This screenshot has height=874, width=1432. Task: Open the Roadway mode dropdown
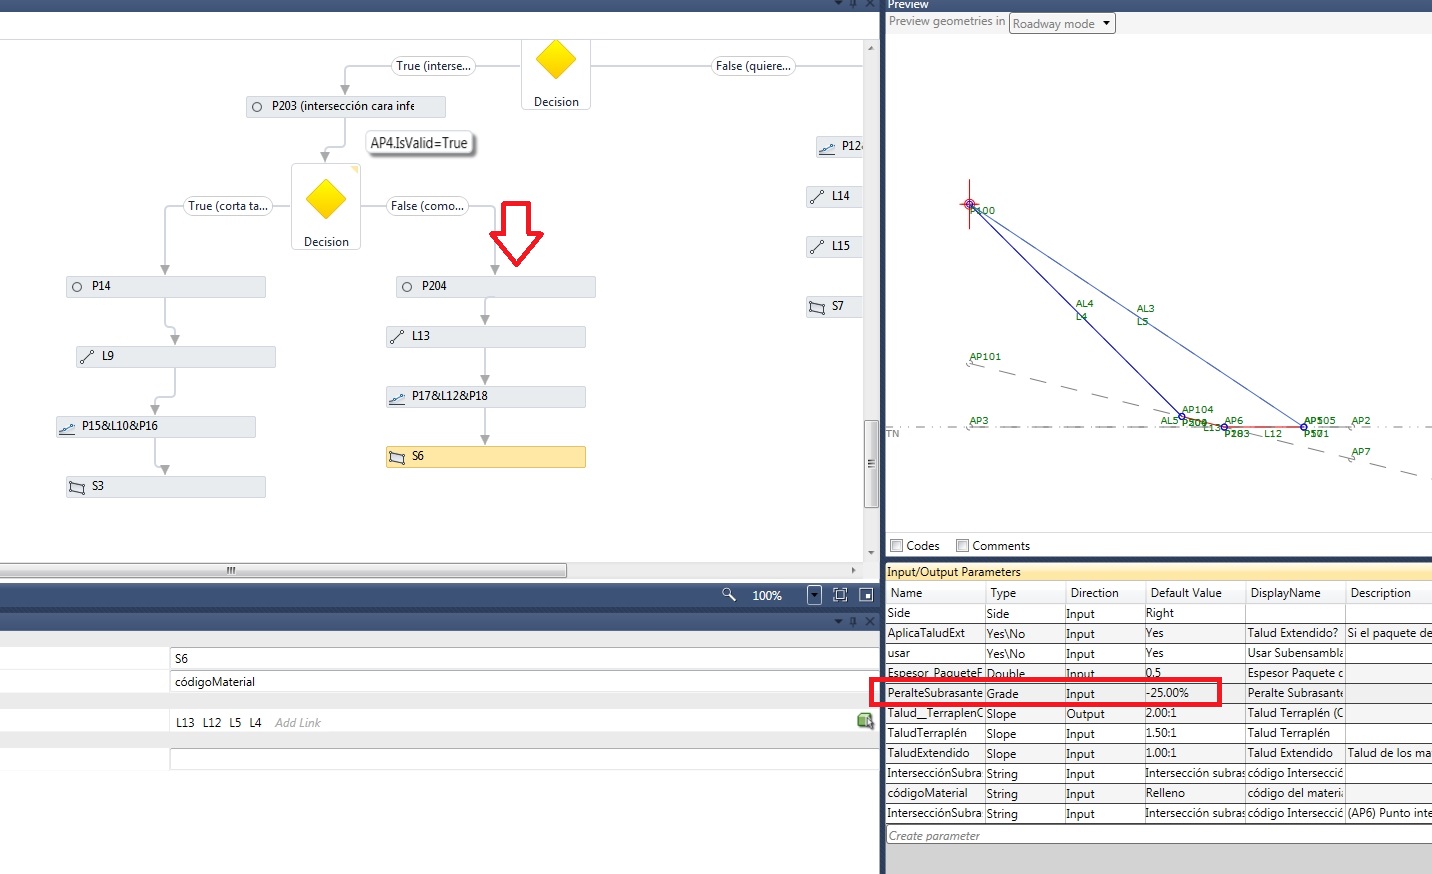[x=1106, y=22]
